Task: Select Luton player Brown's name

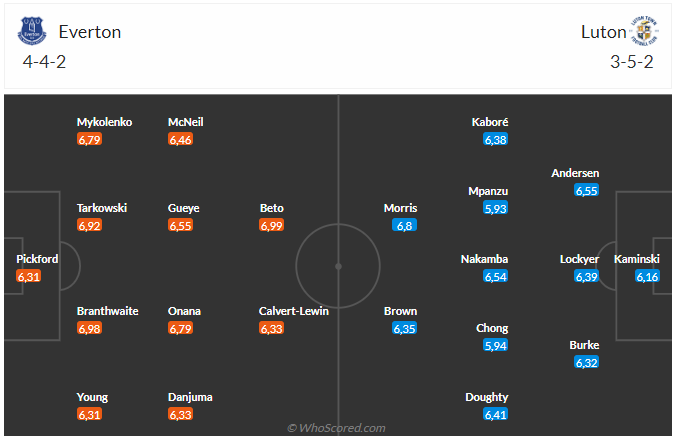Action: pyautogui.click(x=400, y=311)
